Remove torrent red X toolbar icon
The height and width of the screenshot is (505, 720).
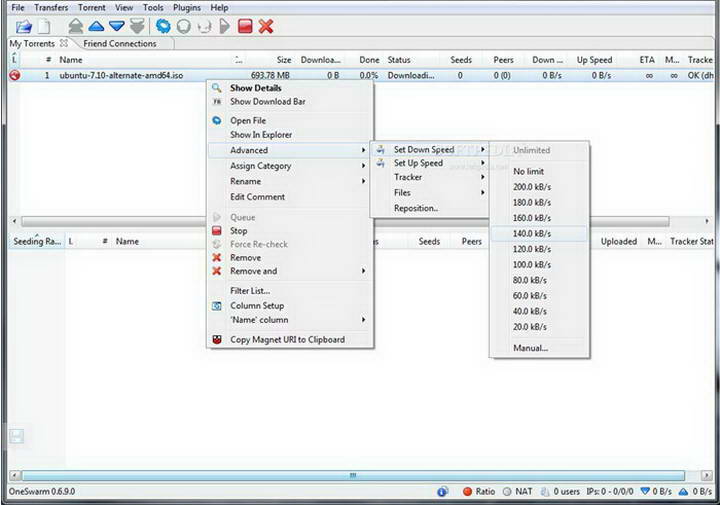266,26
